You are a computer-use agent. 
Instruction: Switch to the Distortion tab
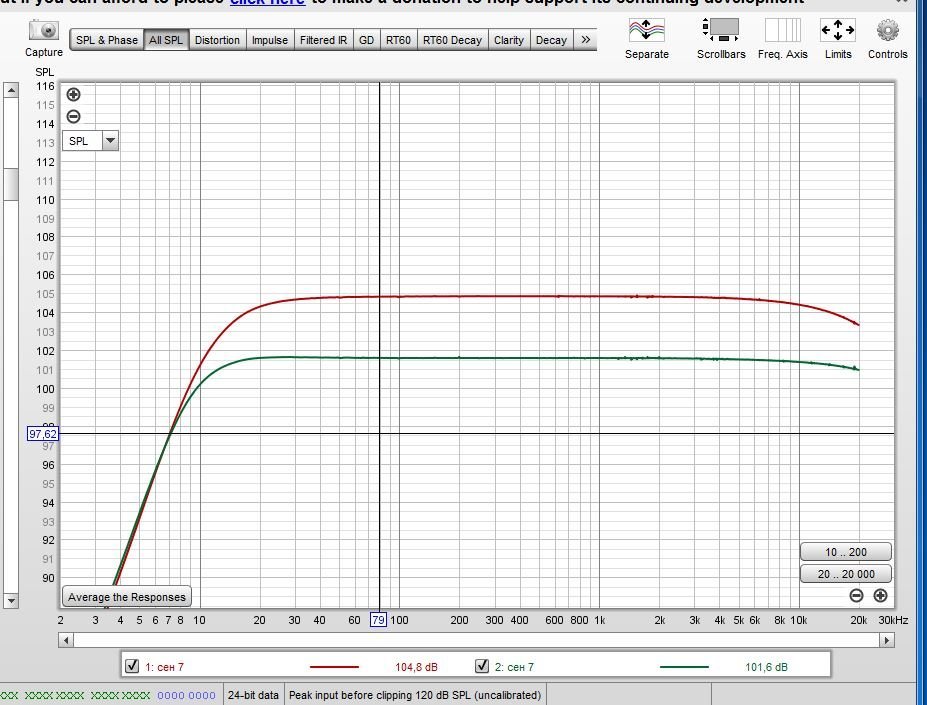[217, 40]
